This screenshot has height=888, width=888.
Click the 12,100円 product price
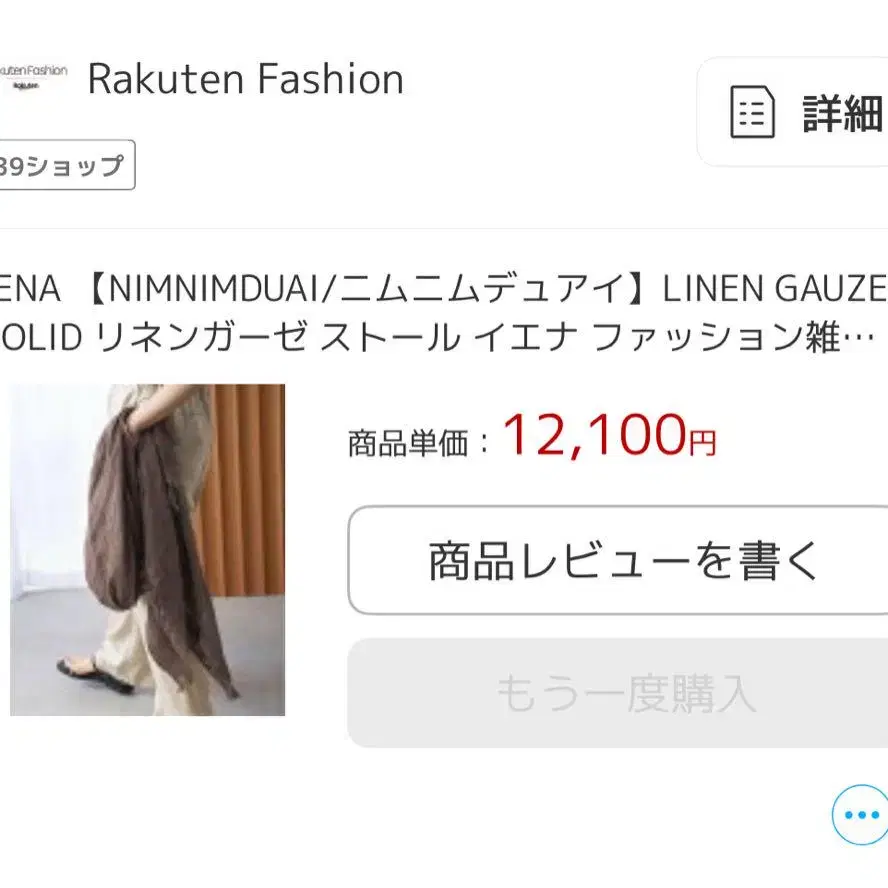point(610,435)
